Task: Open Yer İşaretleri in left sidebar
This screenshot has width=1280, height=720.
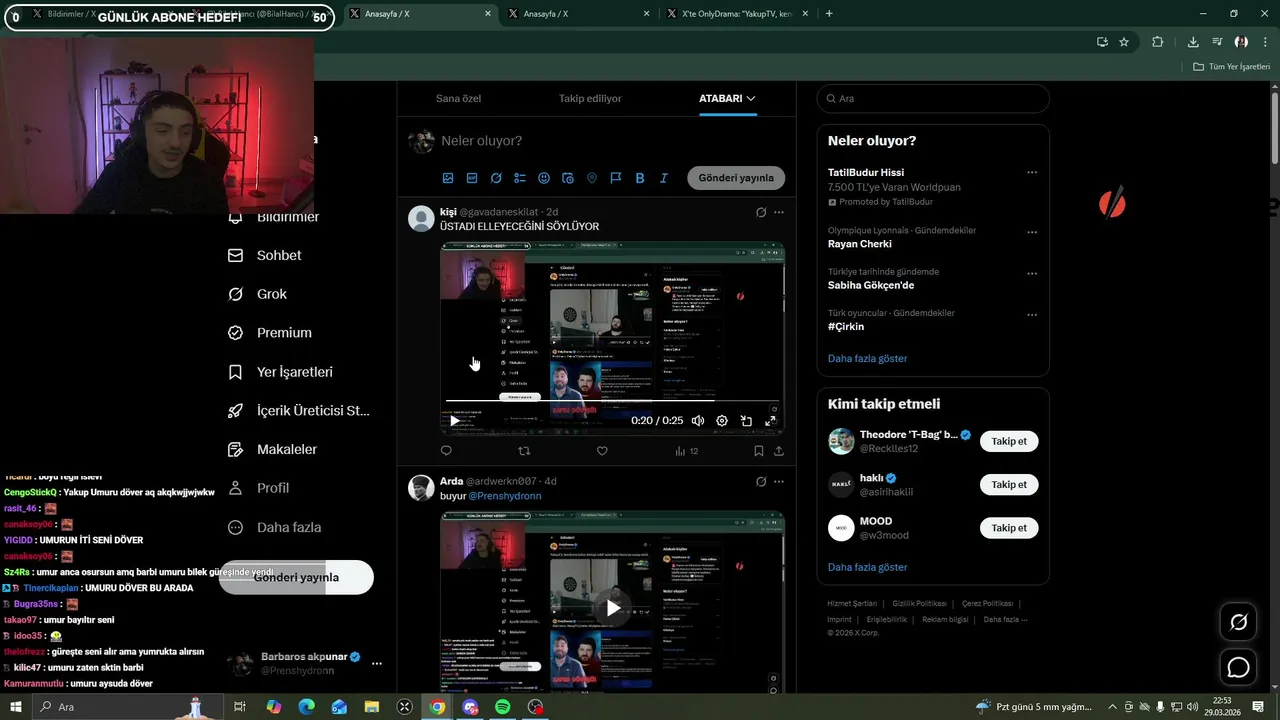Action: pyautogui.click(x=281, y=371)
